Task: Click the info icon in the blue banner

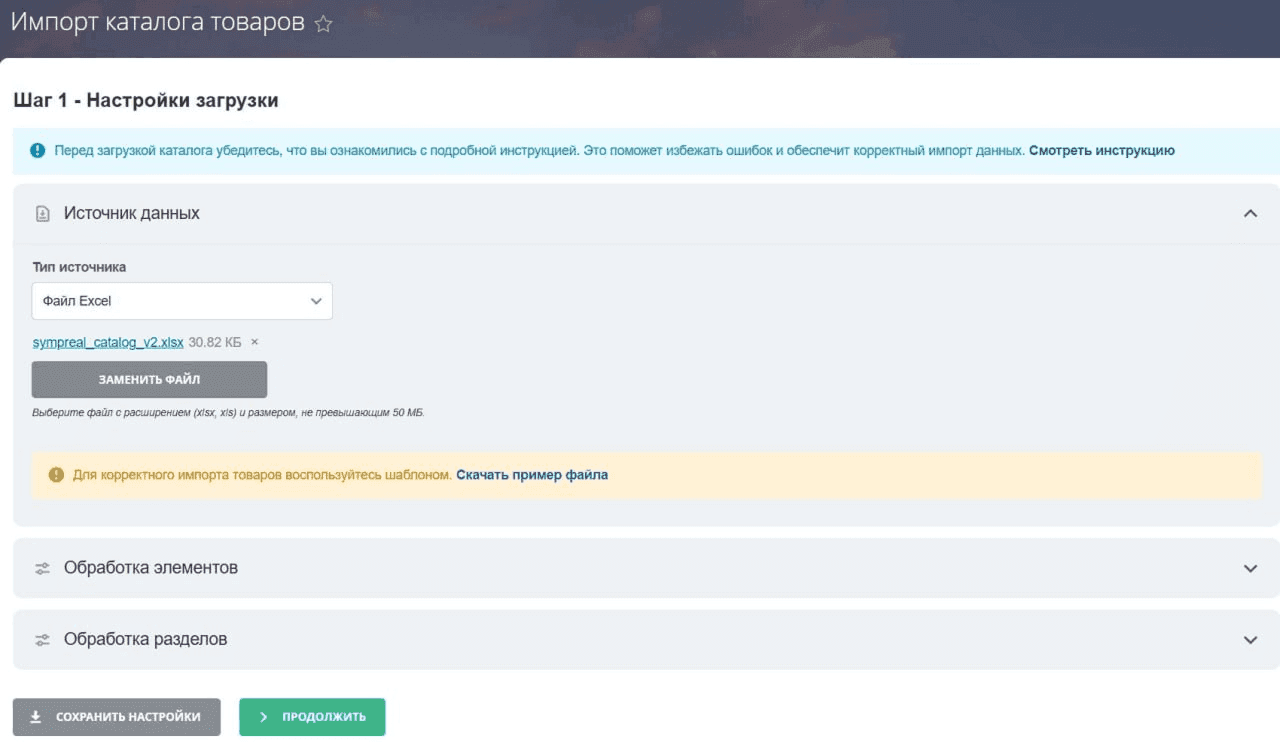Action: coord(38,151)
